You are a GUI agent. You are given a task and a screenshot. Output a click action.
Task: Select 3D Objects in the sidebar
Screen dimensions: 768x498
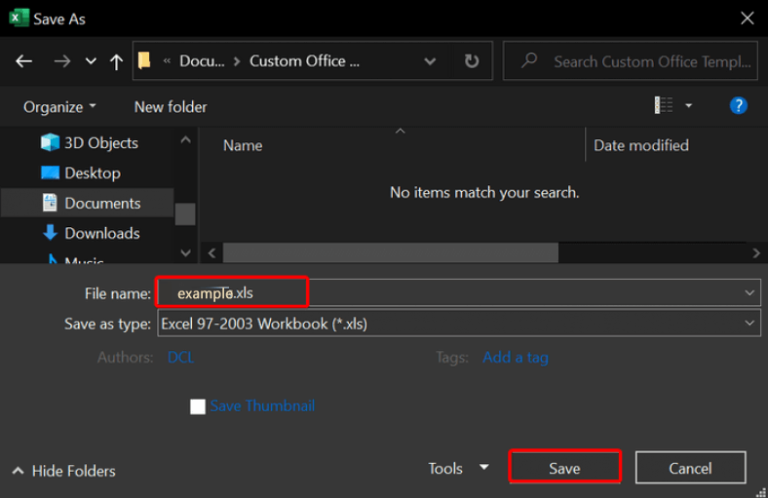(x=100, y=143)
